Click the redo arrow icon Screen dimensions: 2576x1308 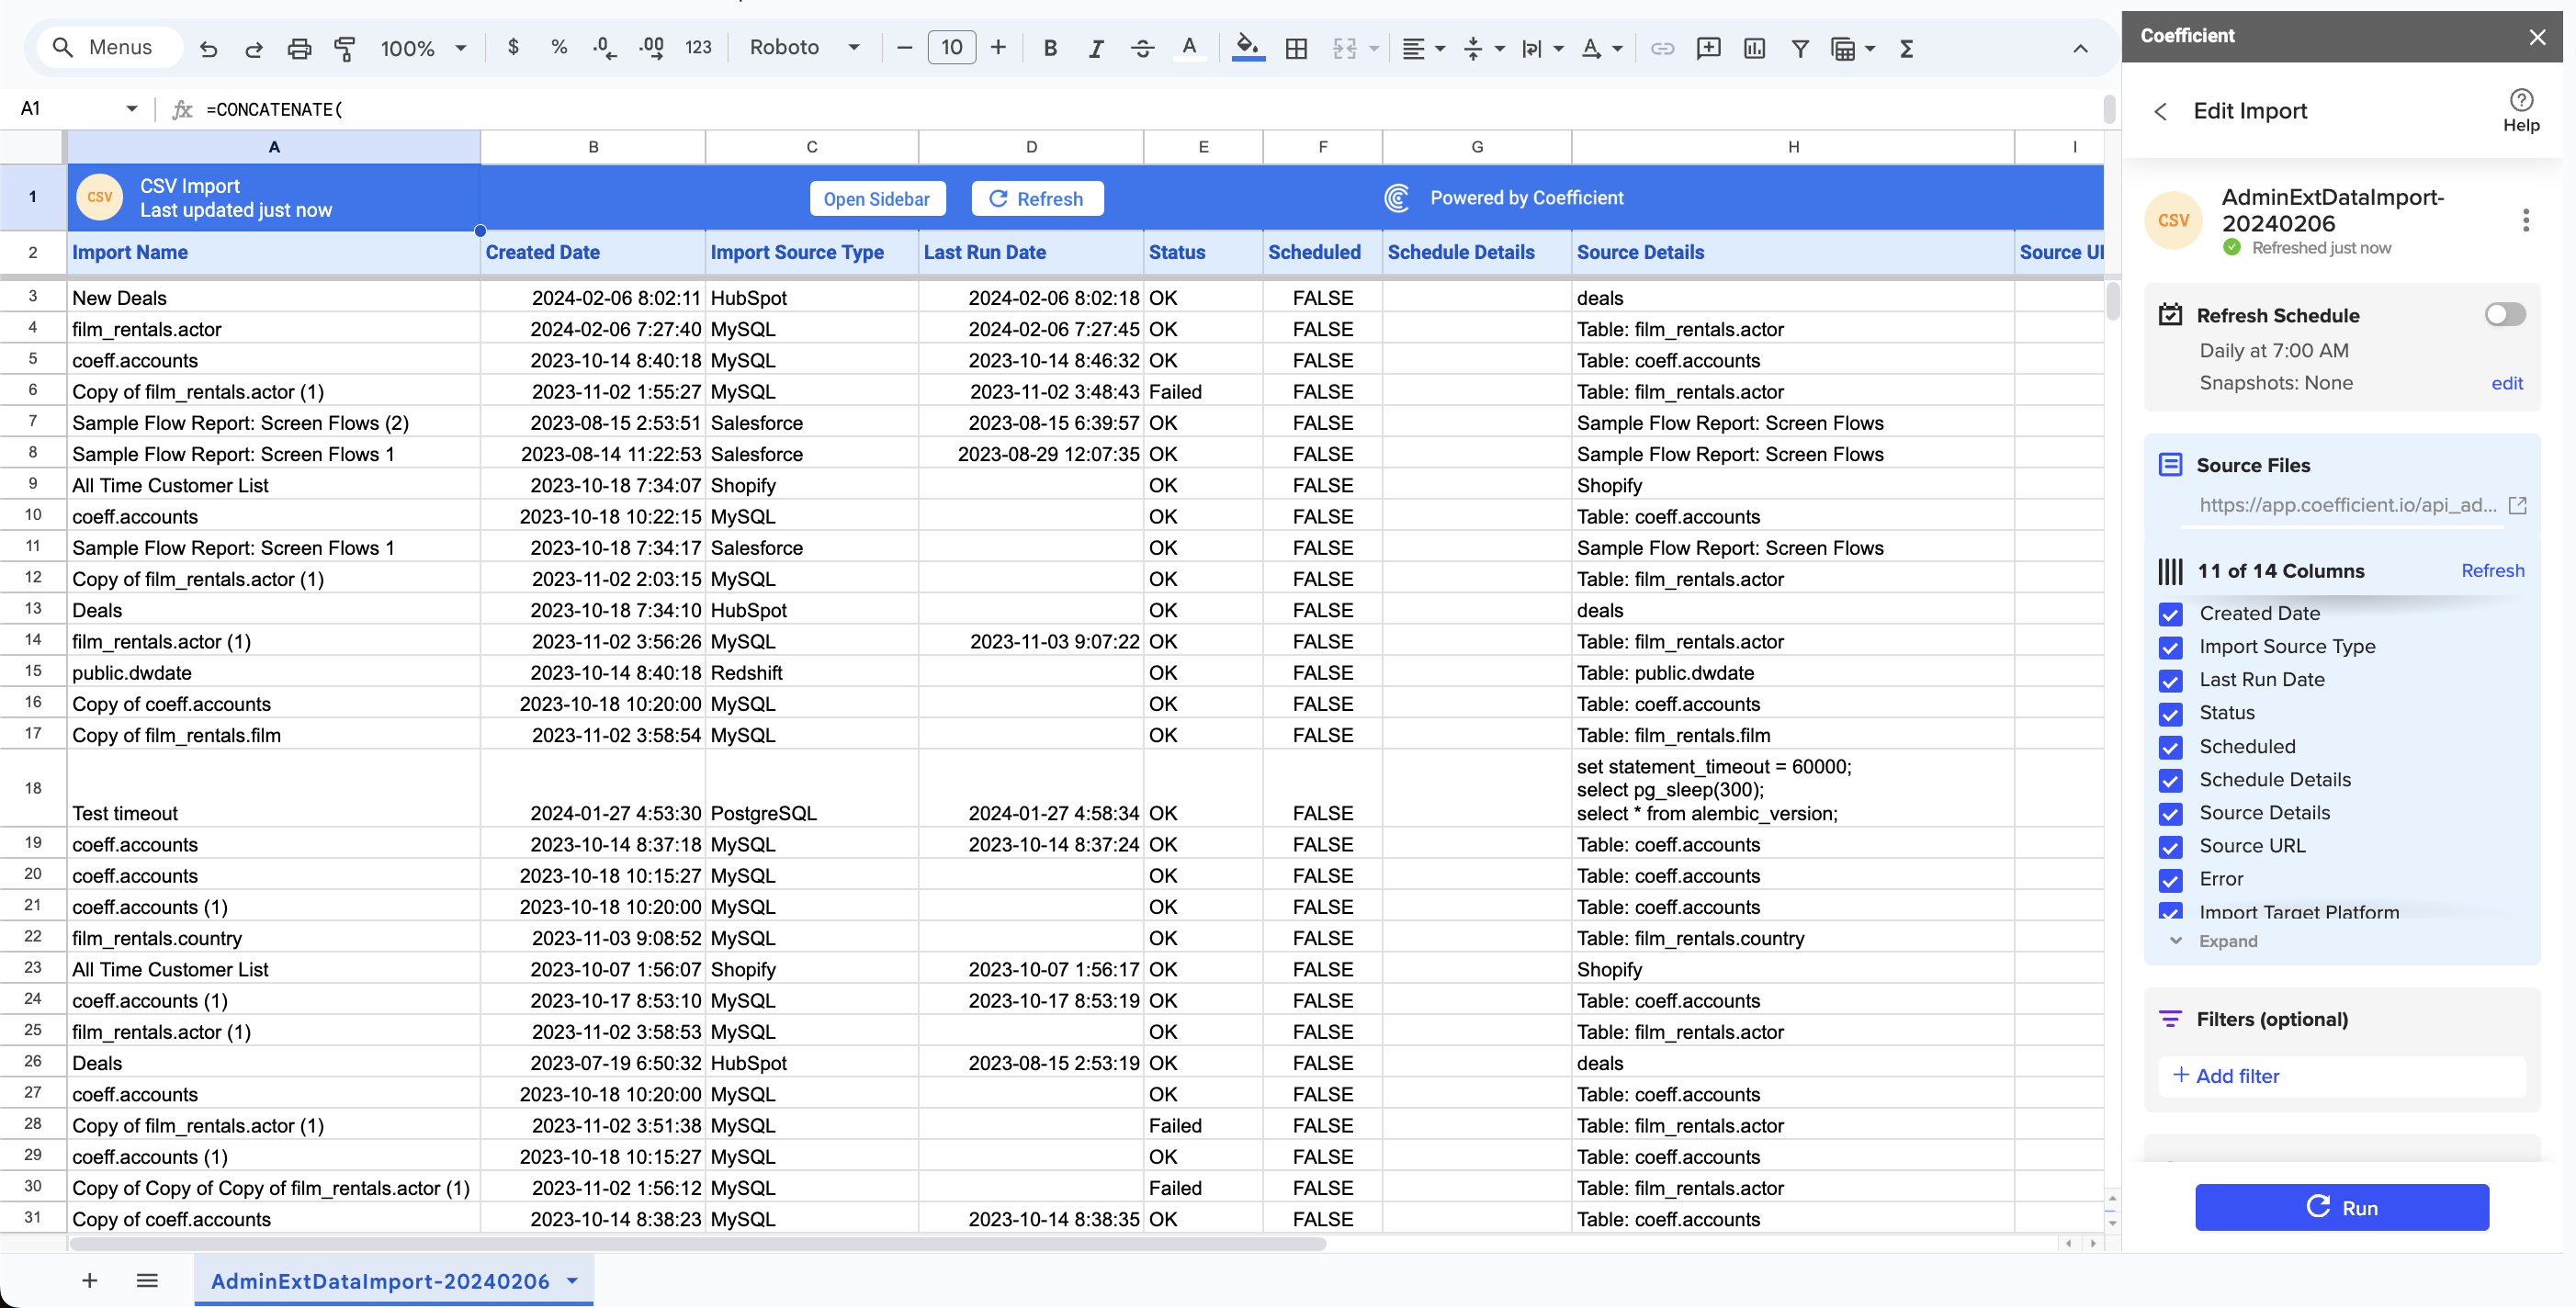(253, 48)
